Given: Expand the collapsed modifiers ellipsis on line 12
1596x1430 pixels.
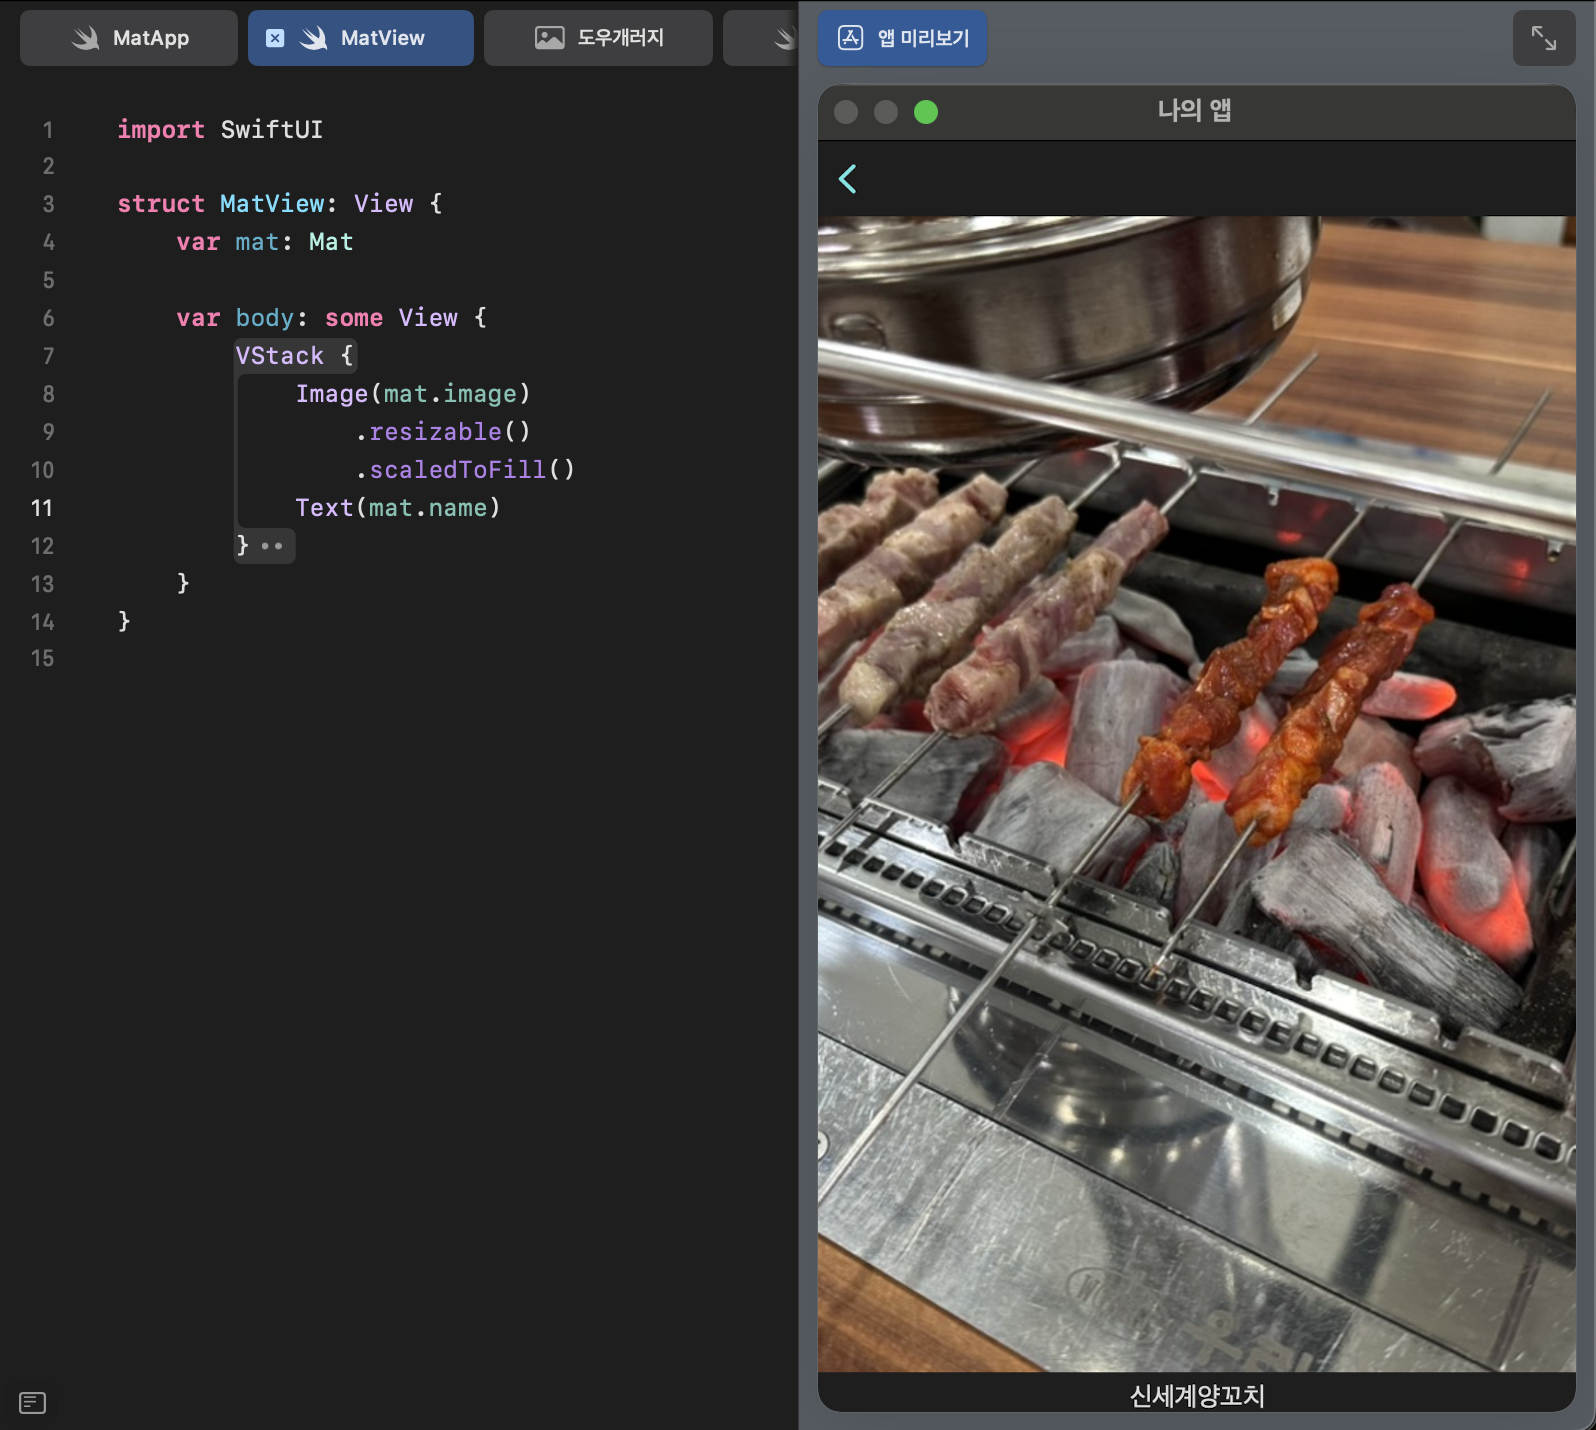Looking at the screenshot, I should tap(272, 546).
